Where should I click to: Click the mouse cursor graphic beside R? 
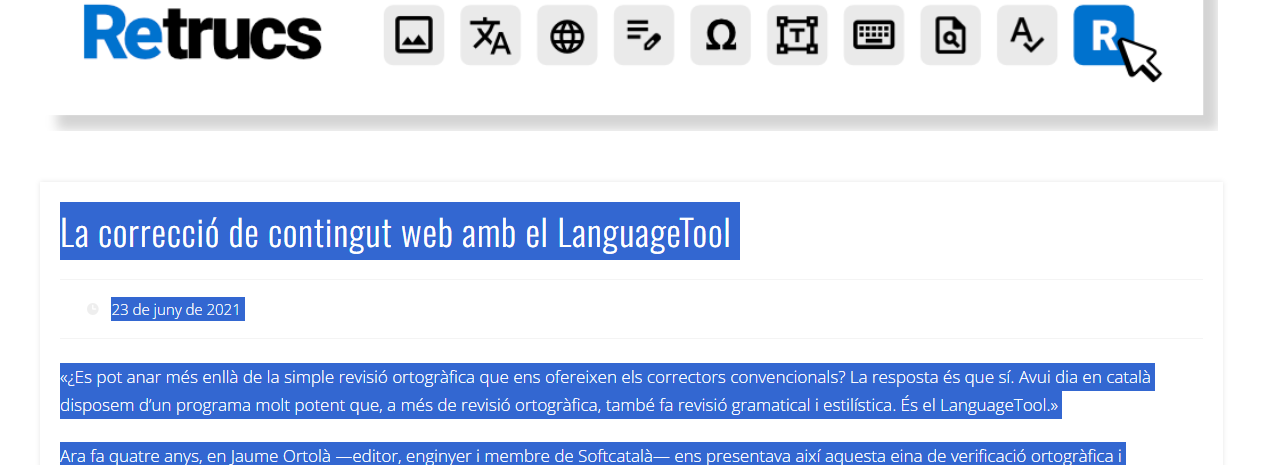coord(1139,58)
